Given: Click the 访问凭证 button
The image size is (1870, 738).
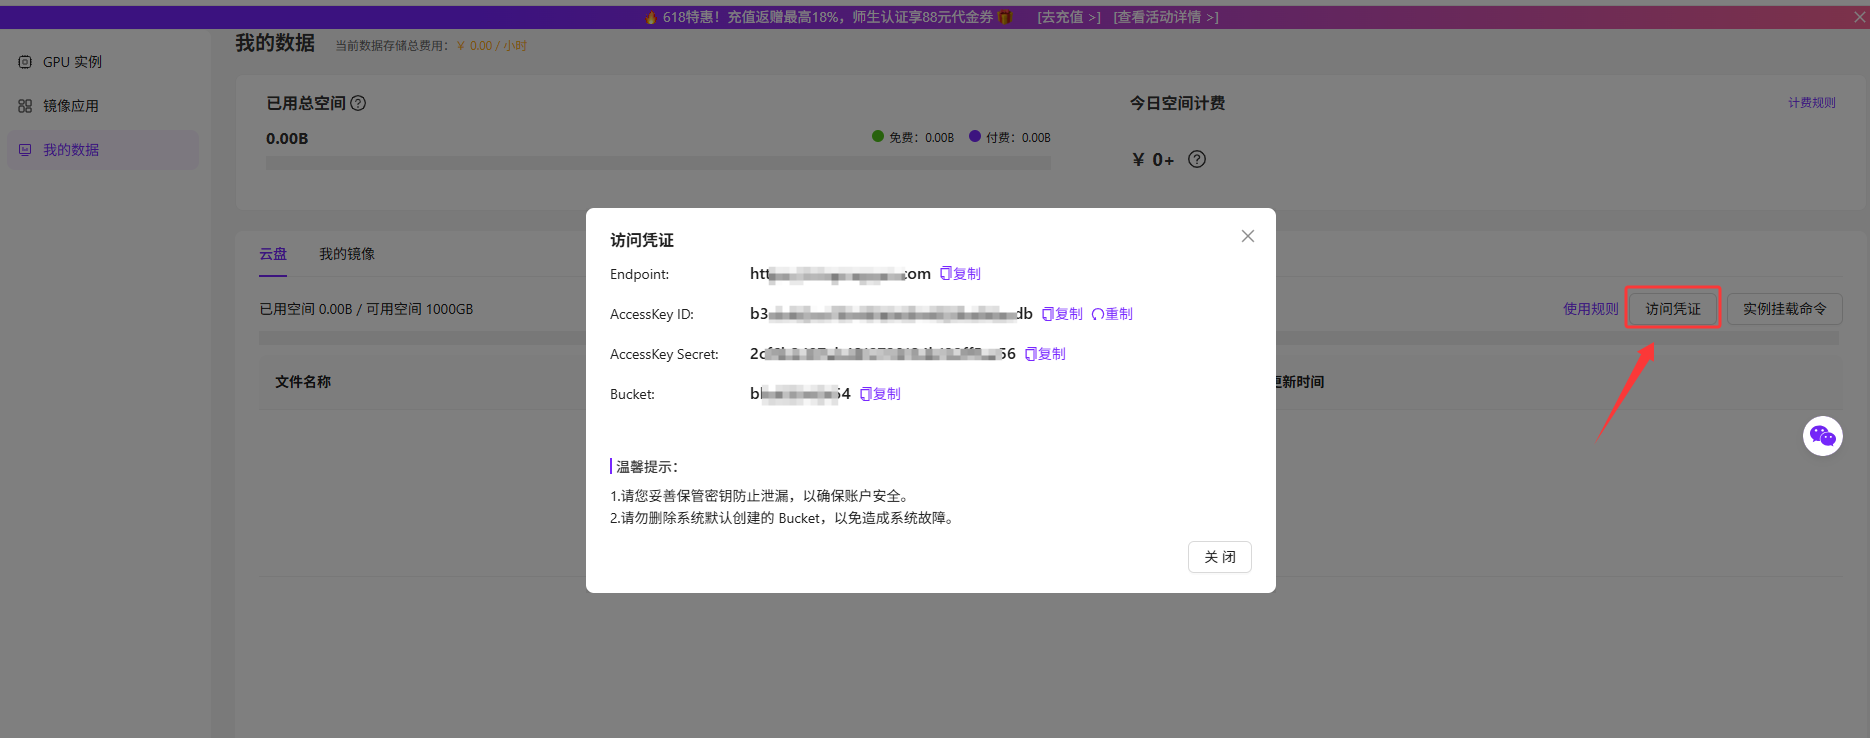Looking at the screenshot, I should 1673,309.
